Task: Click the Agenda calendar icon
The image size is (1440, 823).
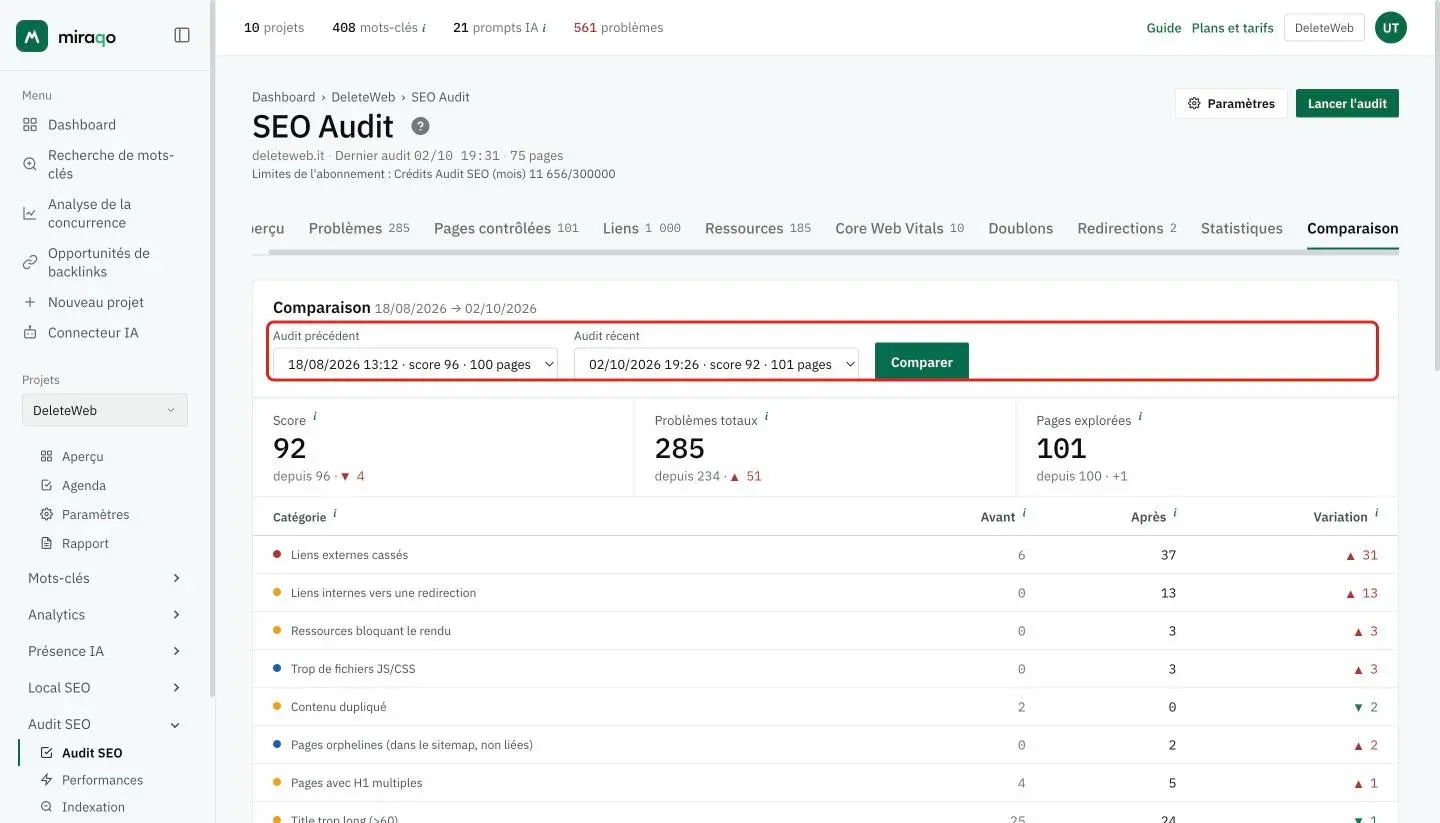Action: coord(46,485)
